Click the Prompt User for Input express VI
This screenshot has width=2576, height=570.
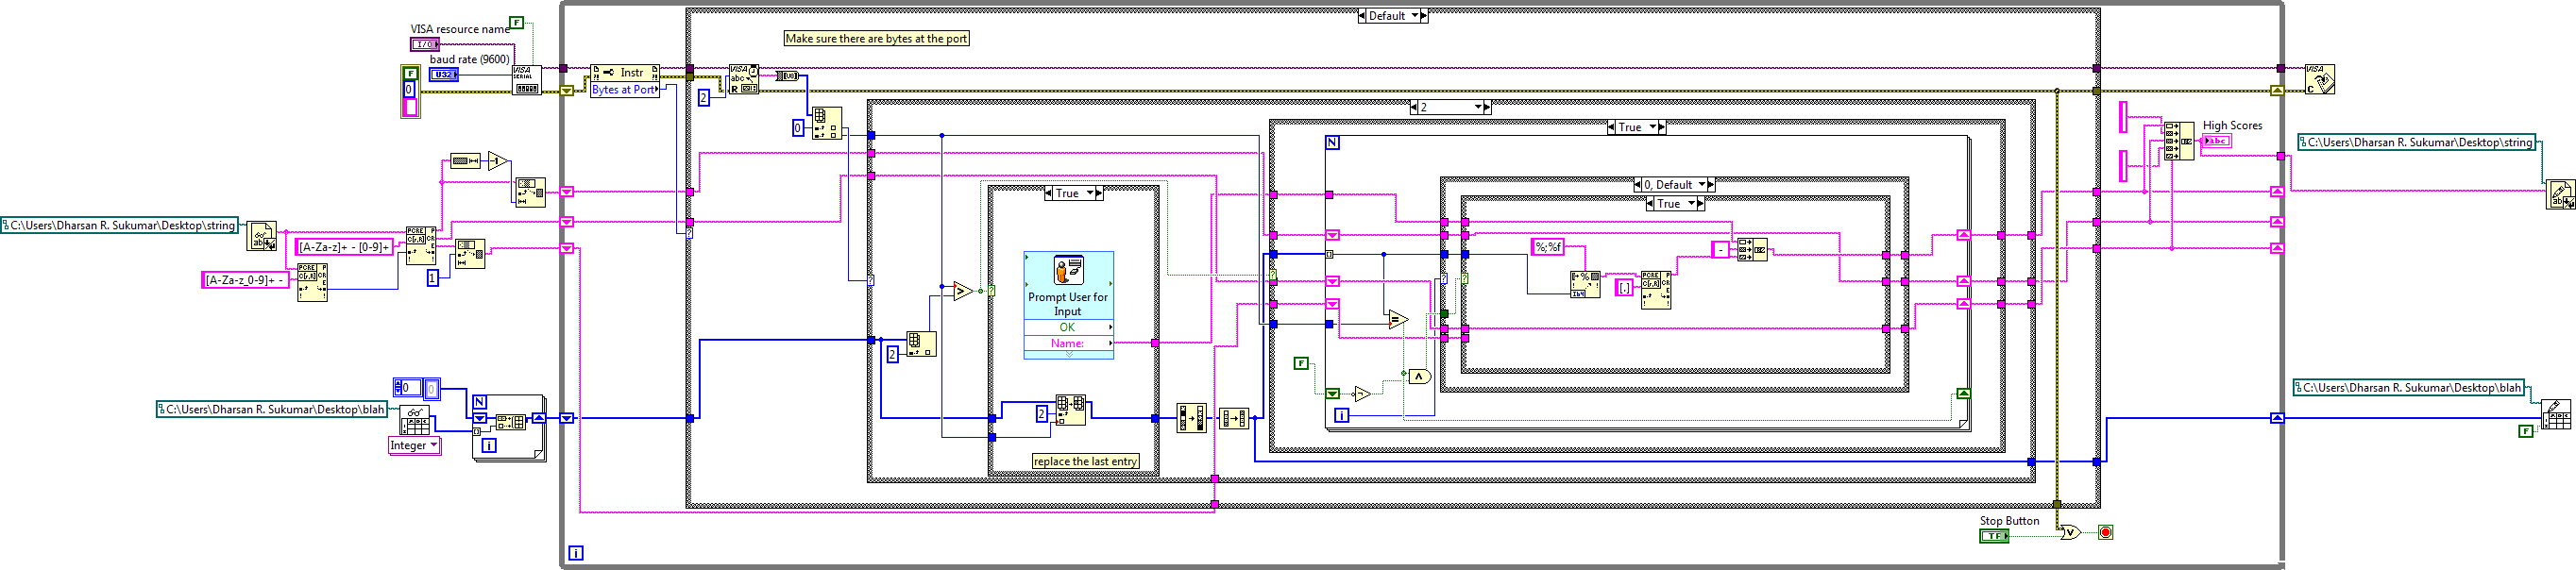1068,304
